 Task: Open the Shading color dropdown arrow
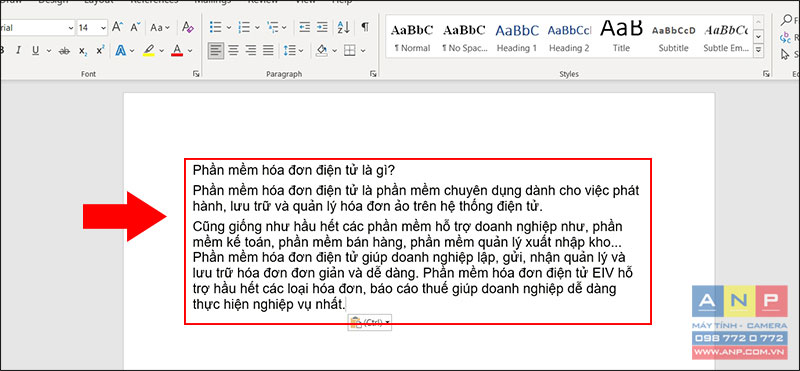[334, 51]
